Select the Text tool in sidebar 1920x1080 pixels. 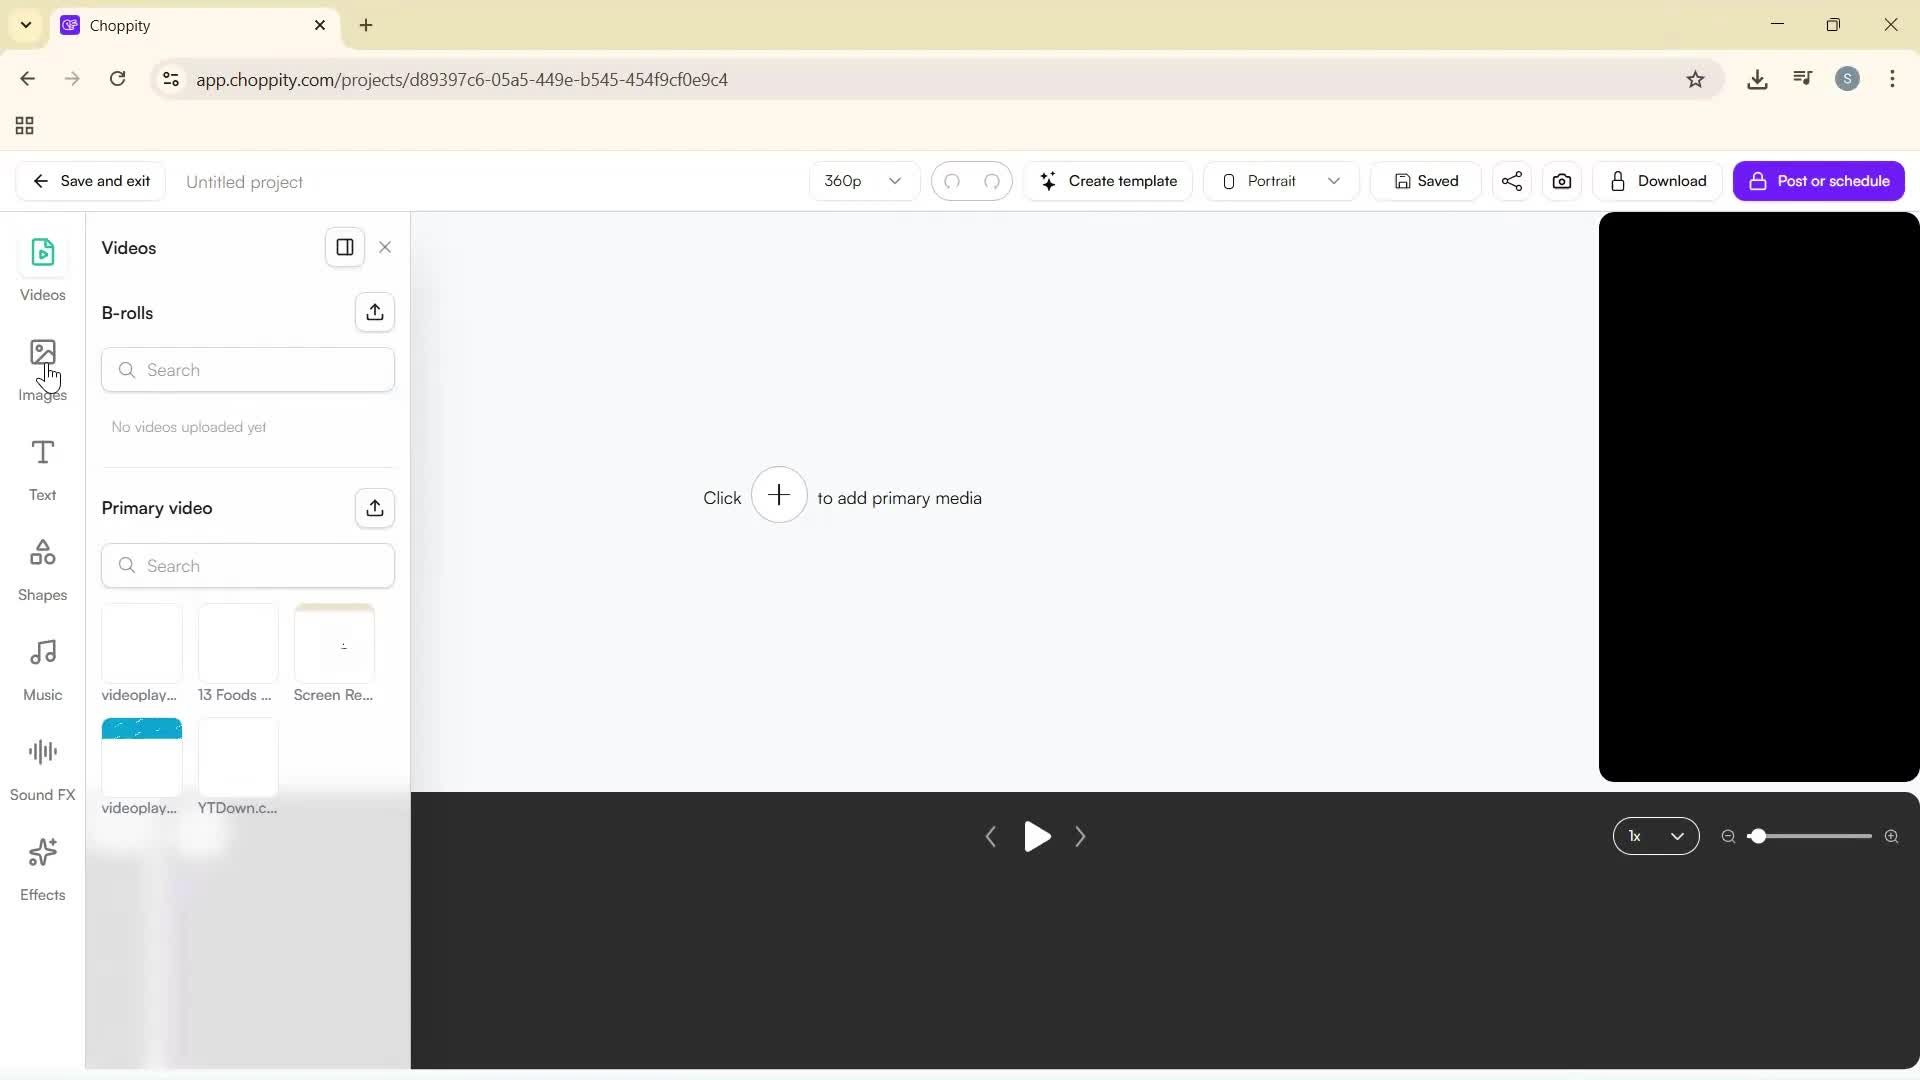click(42, 467)
